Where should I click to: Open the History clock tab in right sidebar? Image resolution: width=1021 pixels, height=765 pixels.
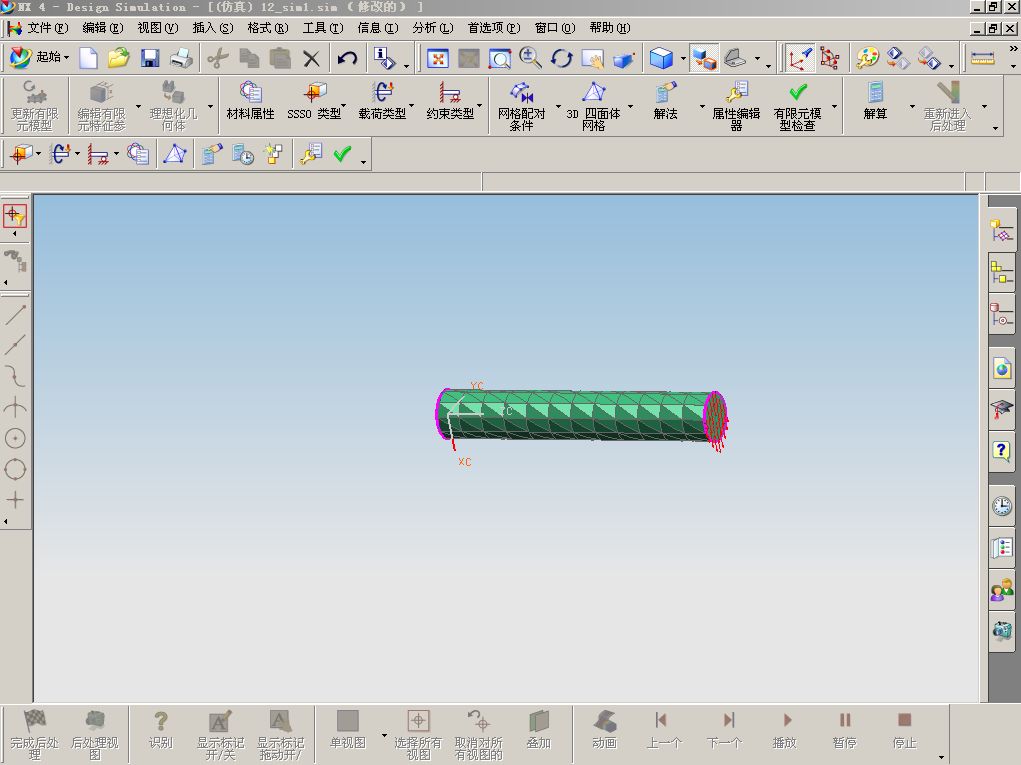(x=1001, y=506)
